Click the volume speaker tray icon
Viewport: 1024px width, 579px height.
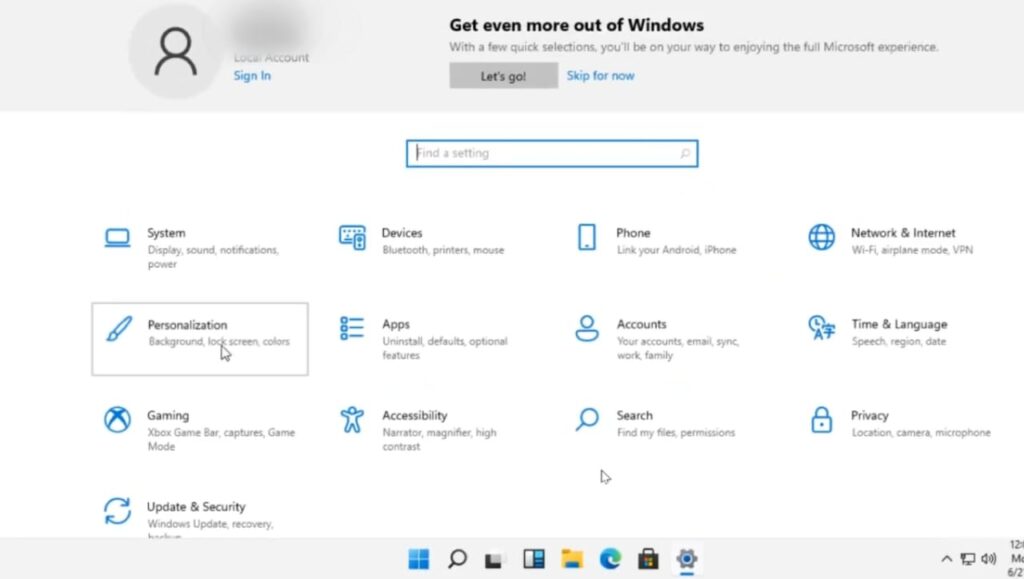point(989,559)
